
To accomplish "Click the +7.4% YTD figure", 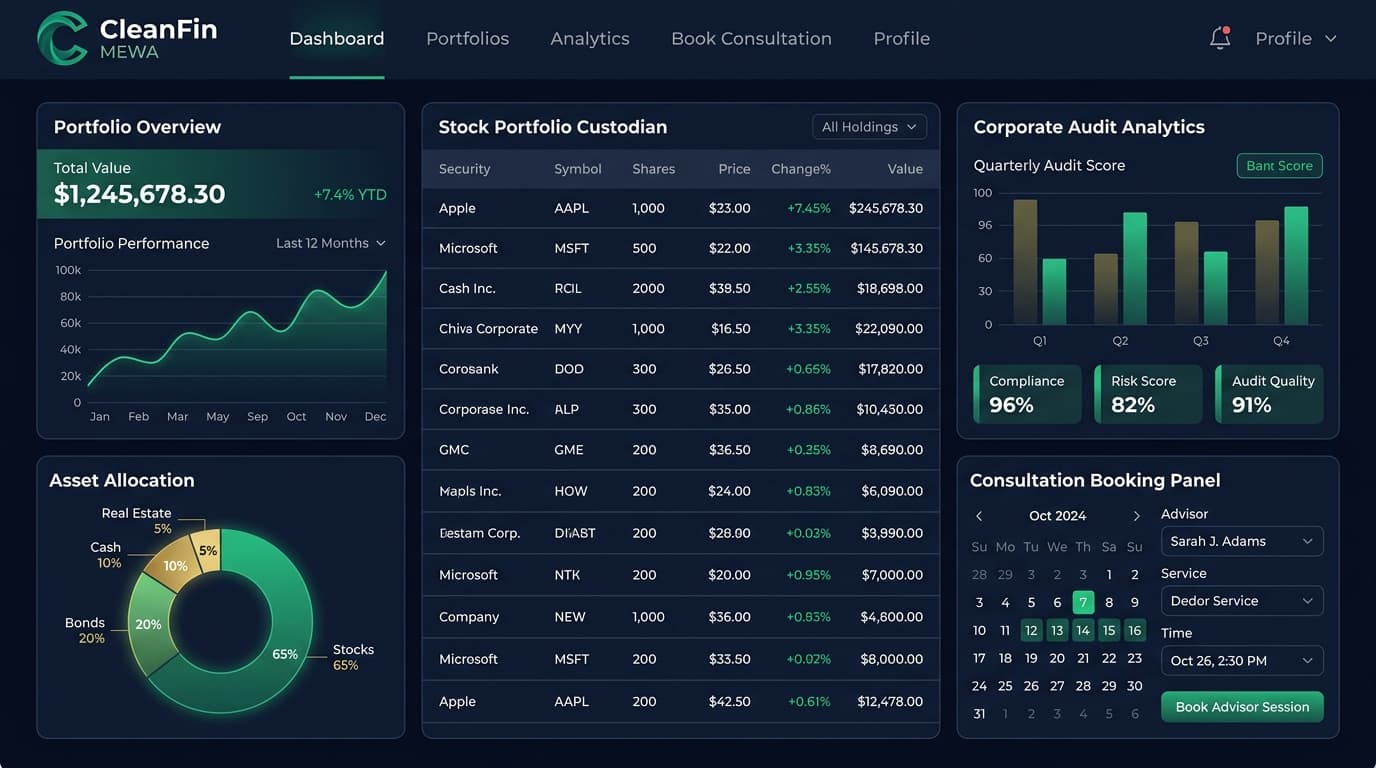I will pos(350,195).
